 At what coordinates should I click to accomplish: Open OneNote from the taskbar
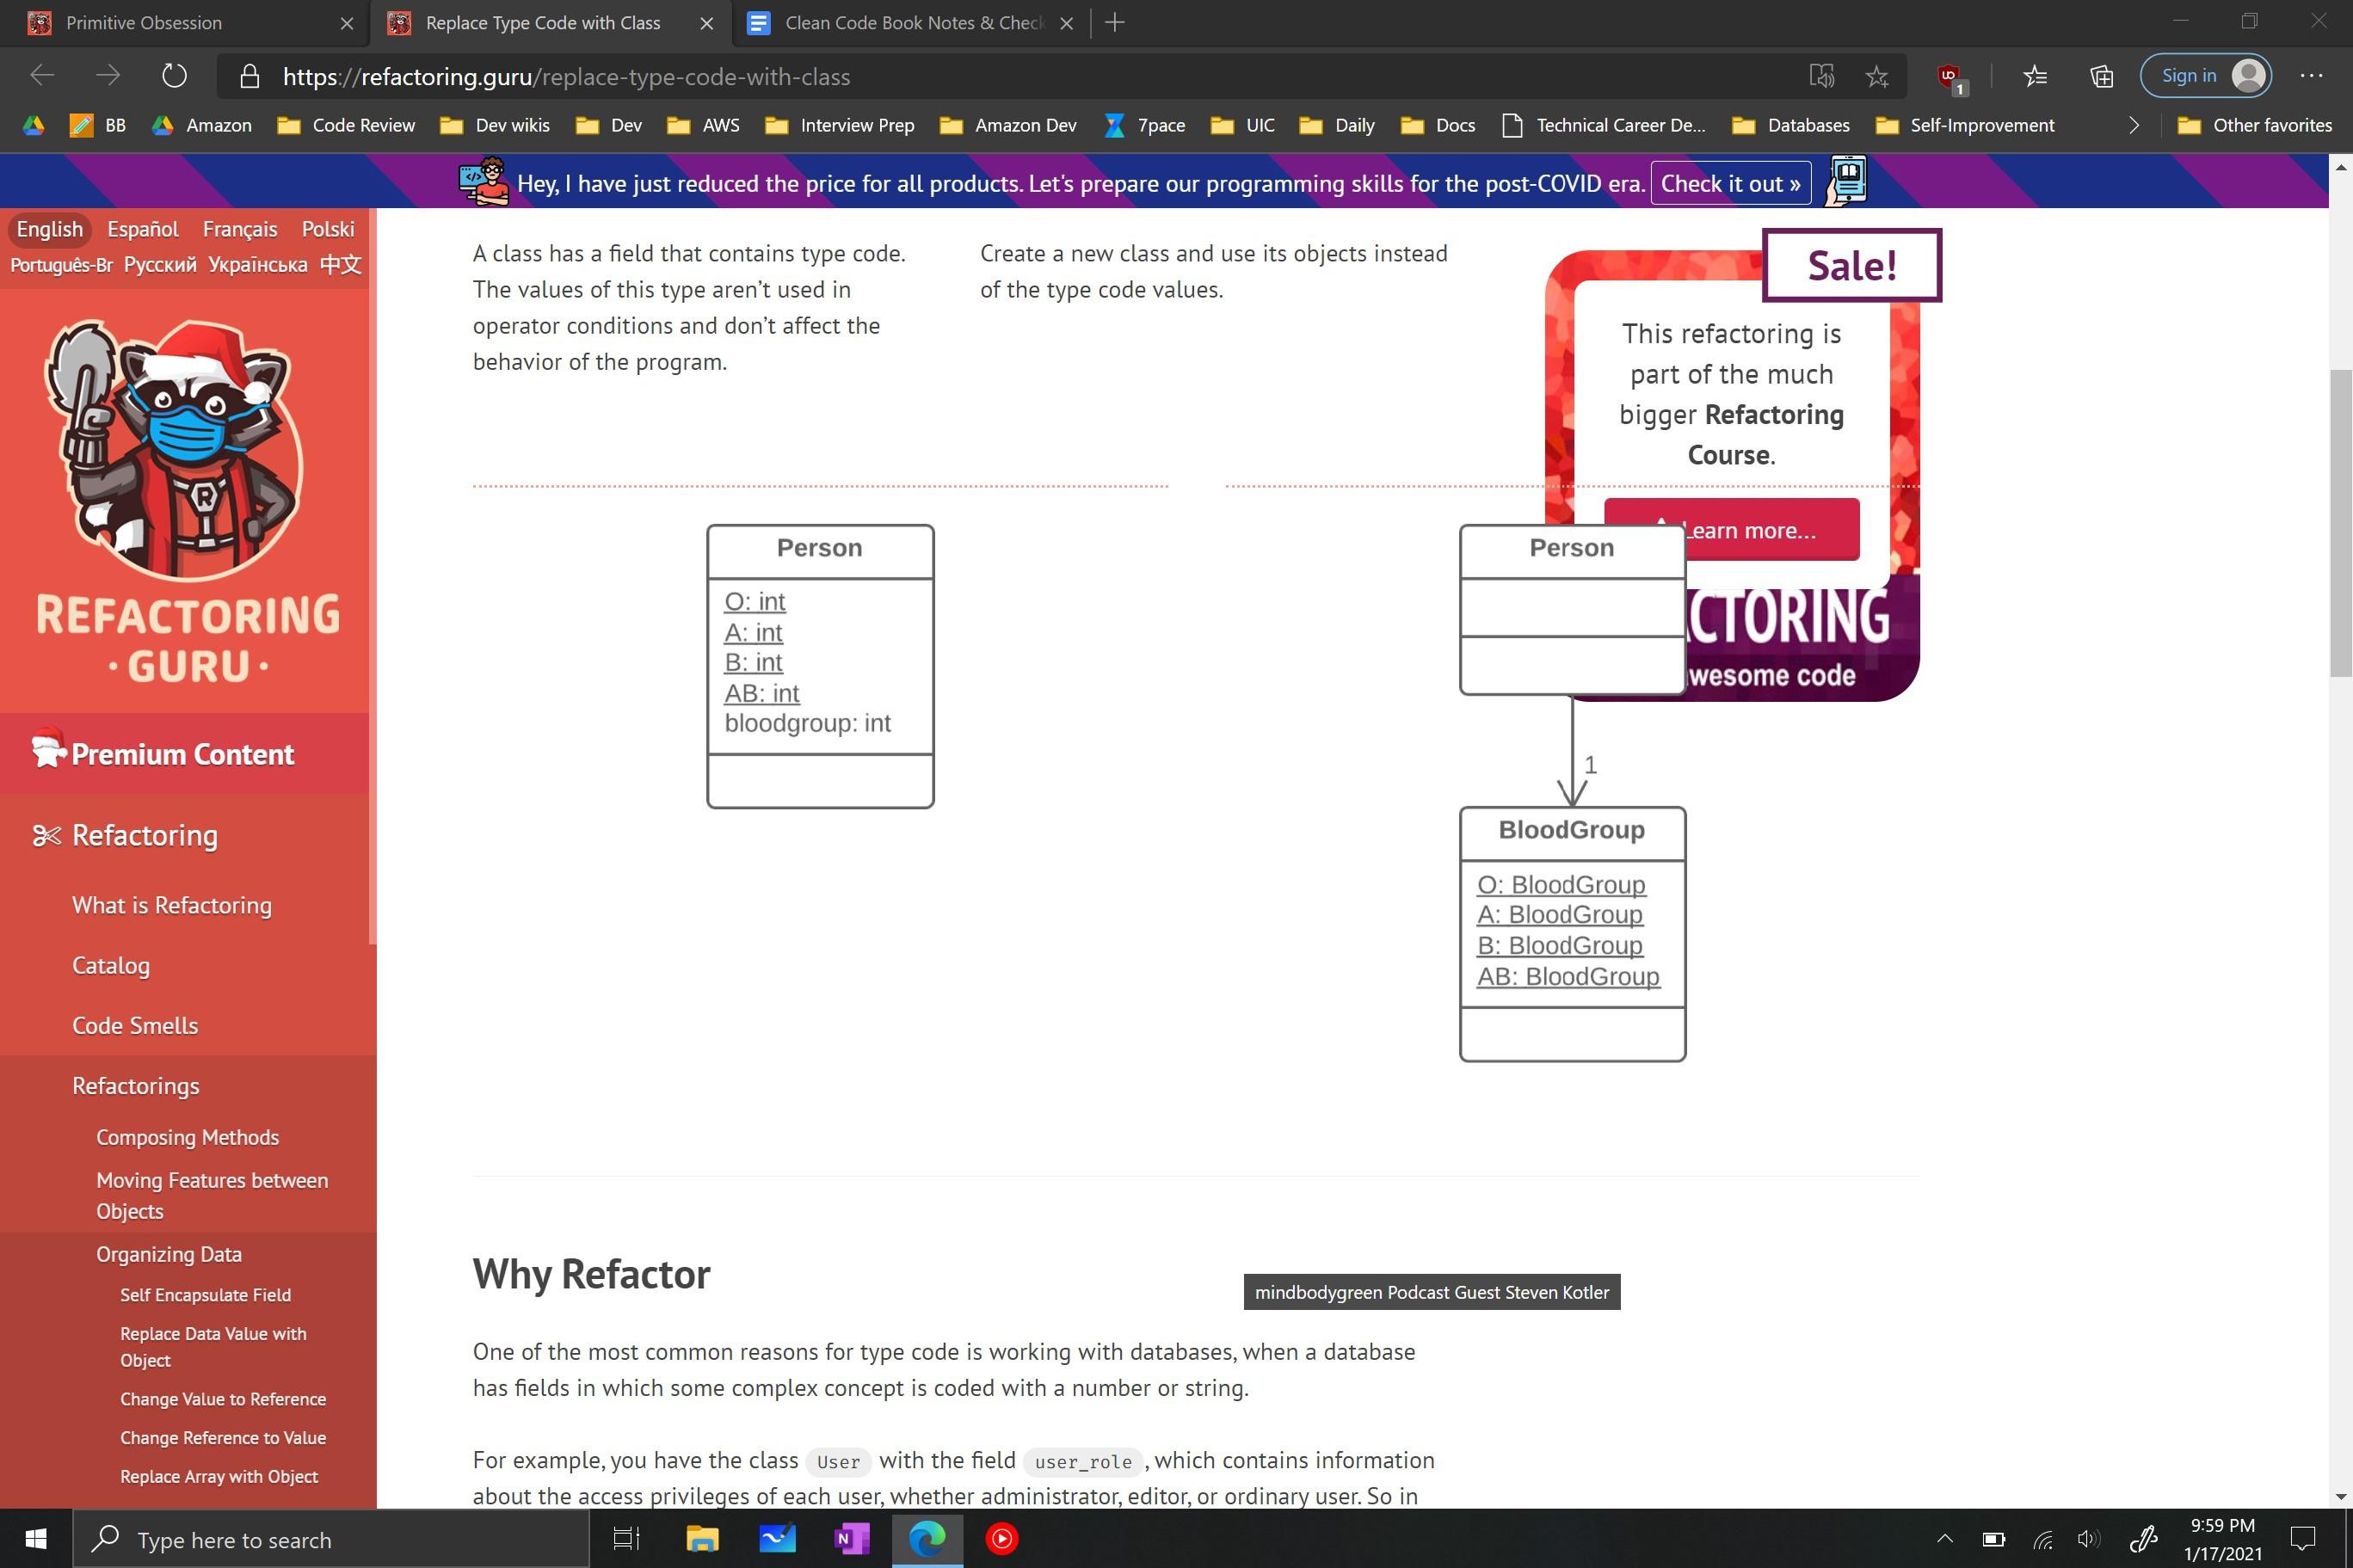pyautogui.click(x=852, y=1538)
